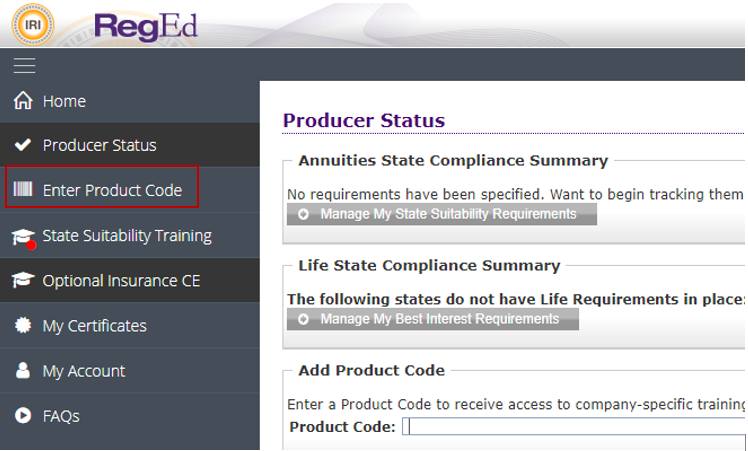Screen dimensions: 748x451
Task: Open the Home menu item
Action: point(64,101)
